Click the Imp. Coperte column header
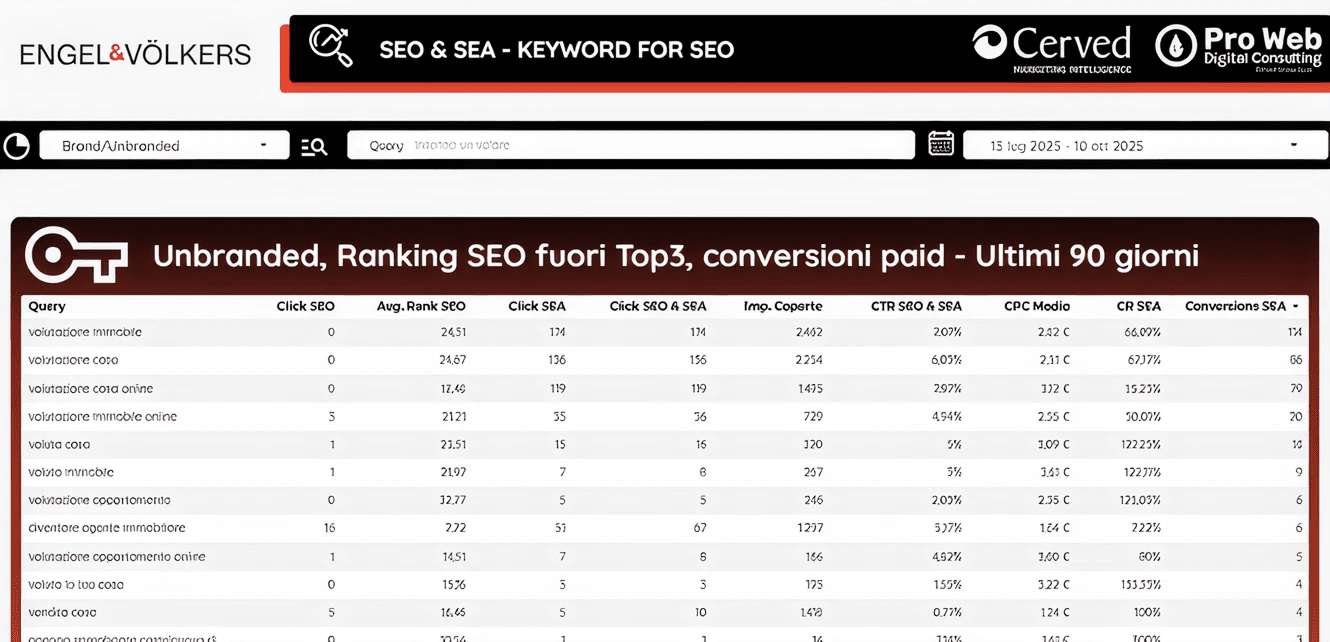 (783, 307)
